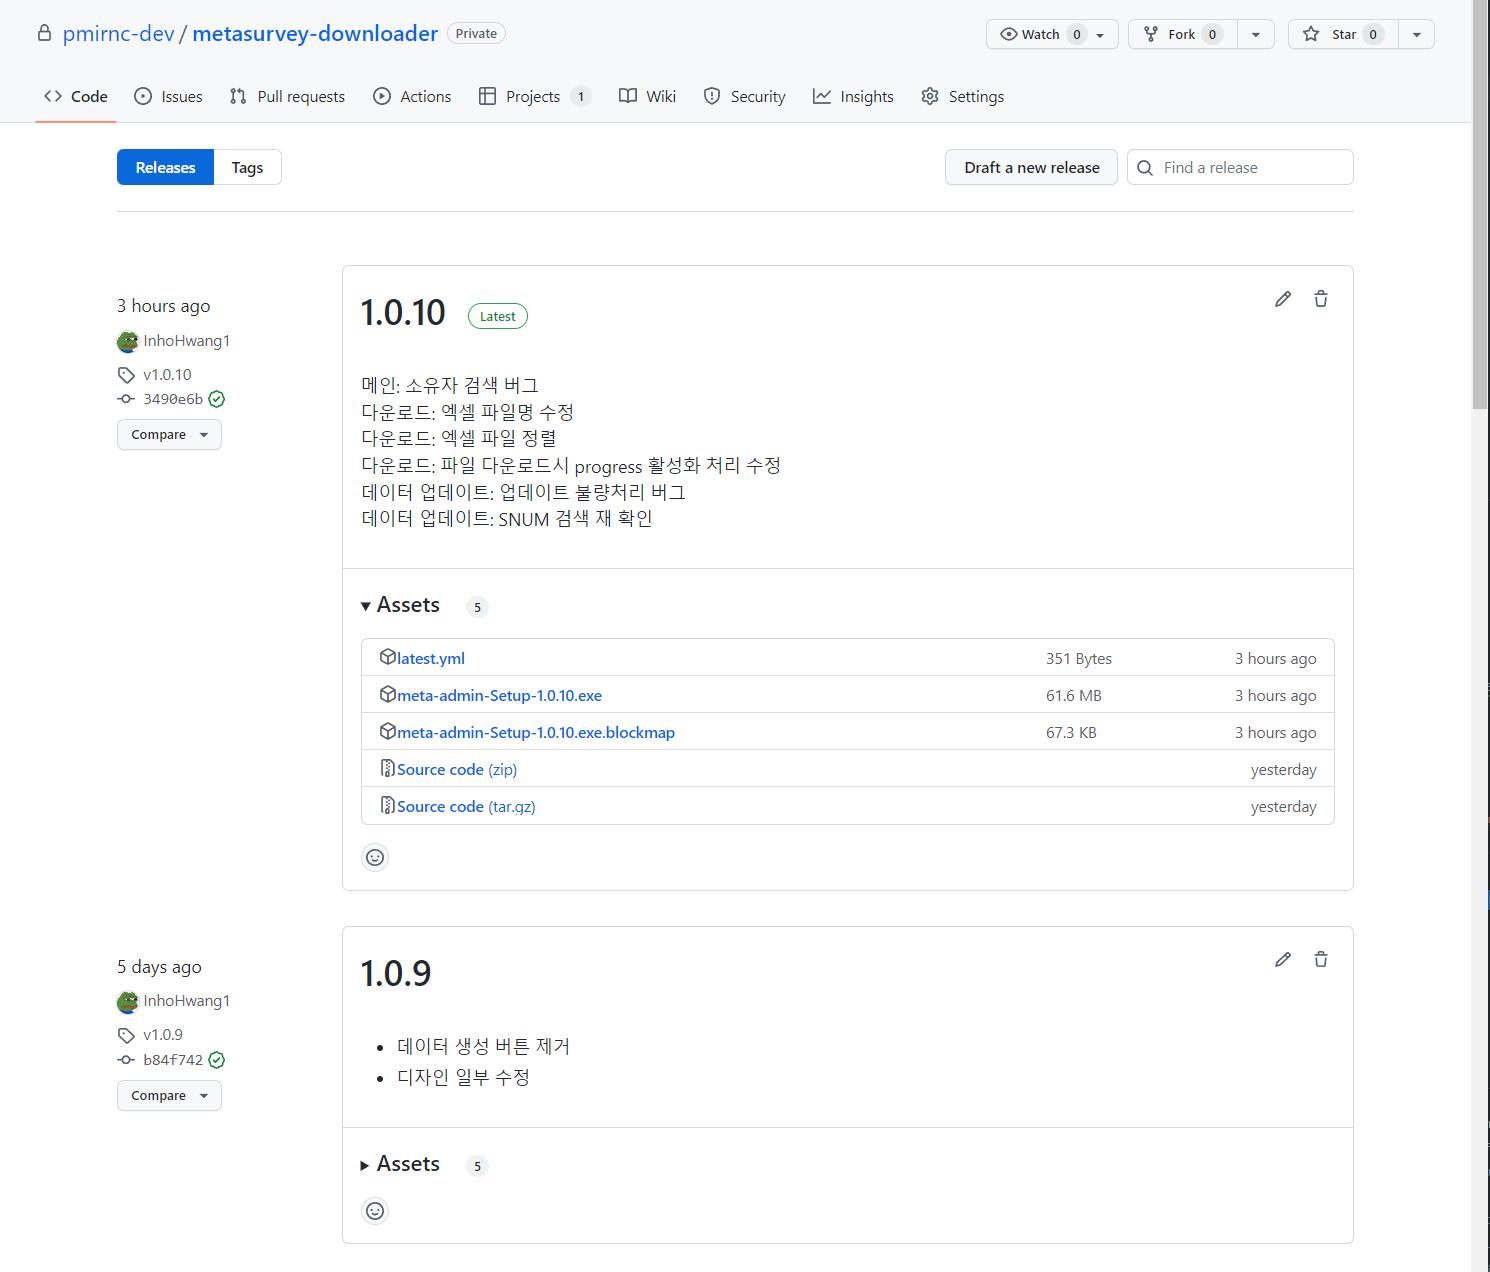This screenshot has height=1272, width=1490.
Task: Click the lock icon beside the repository name
Action: point(44,33)
